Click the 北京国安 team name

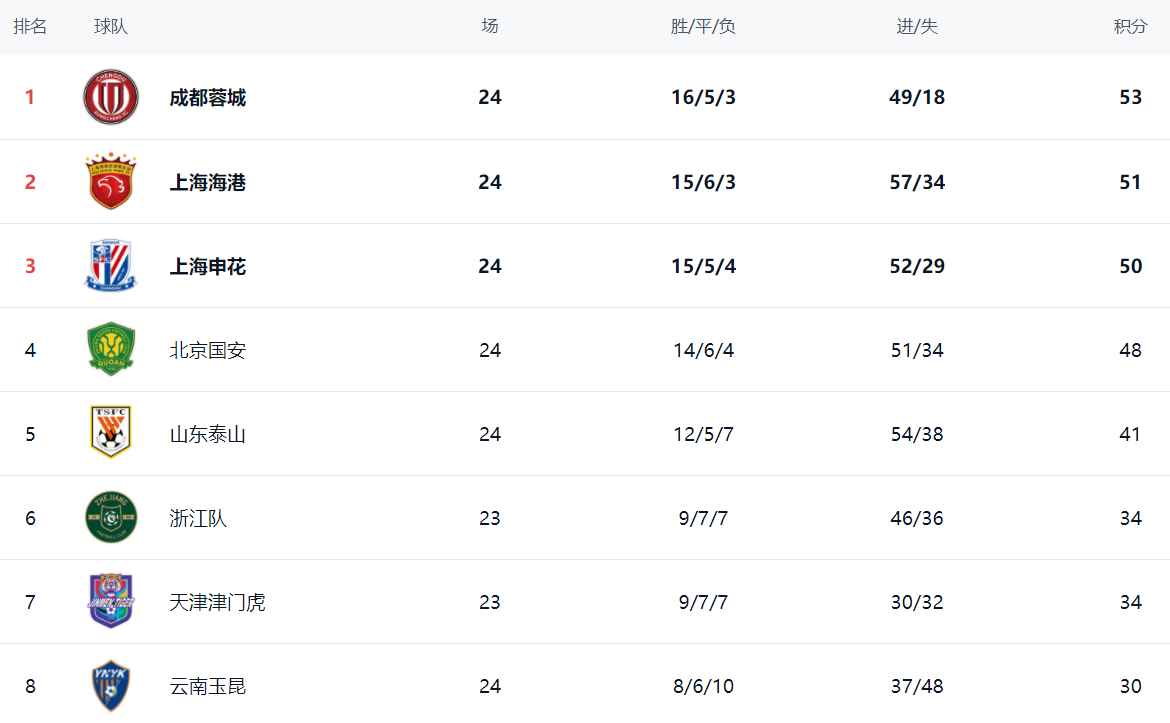tap(207, 350)
